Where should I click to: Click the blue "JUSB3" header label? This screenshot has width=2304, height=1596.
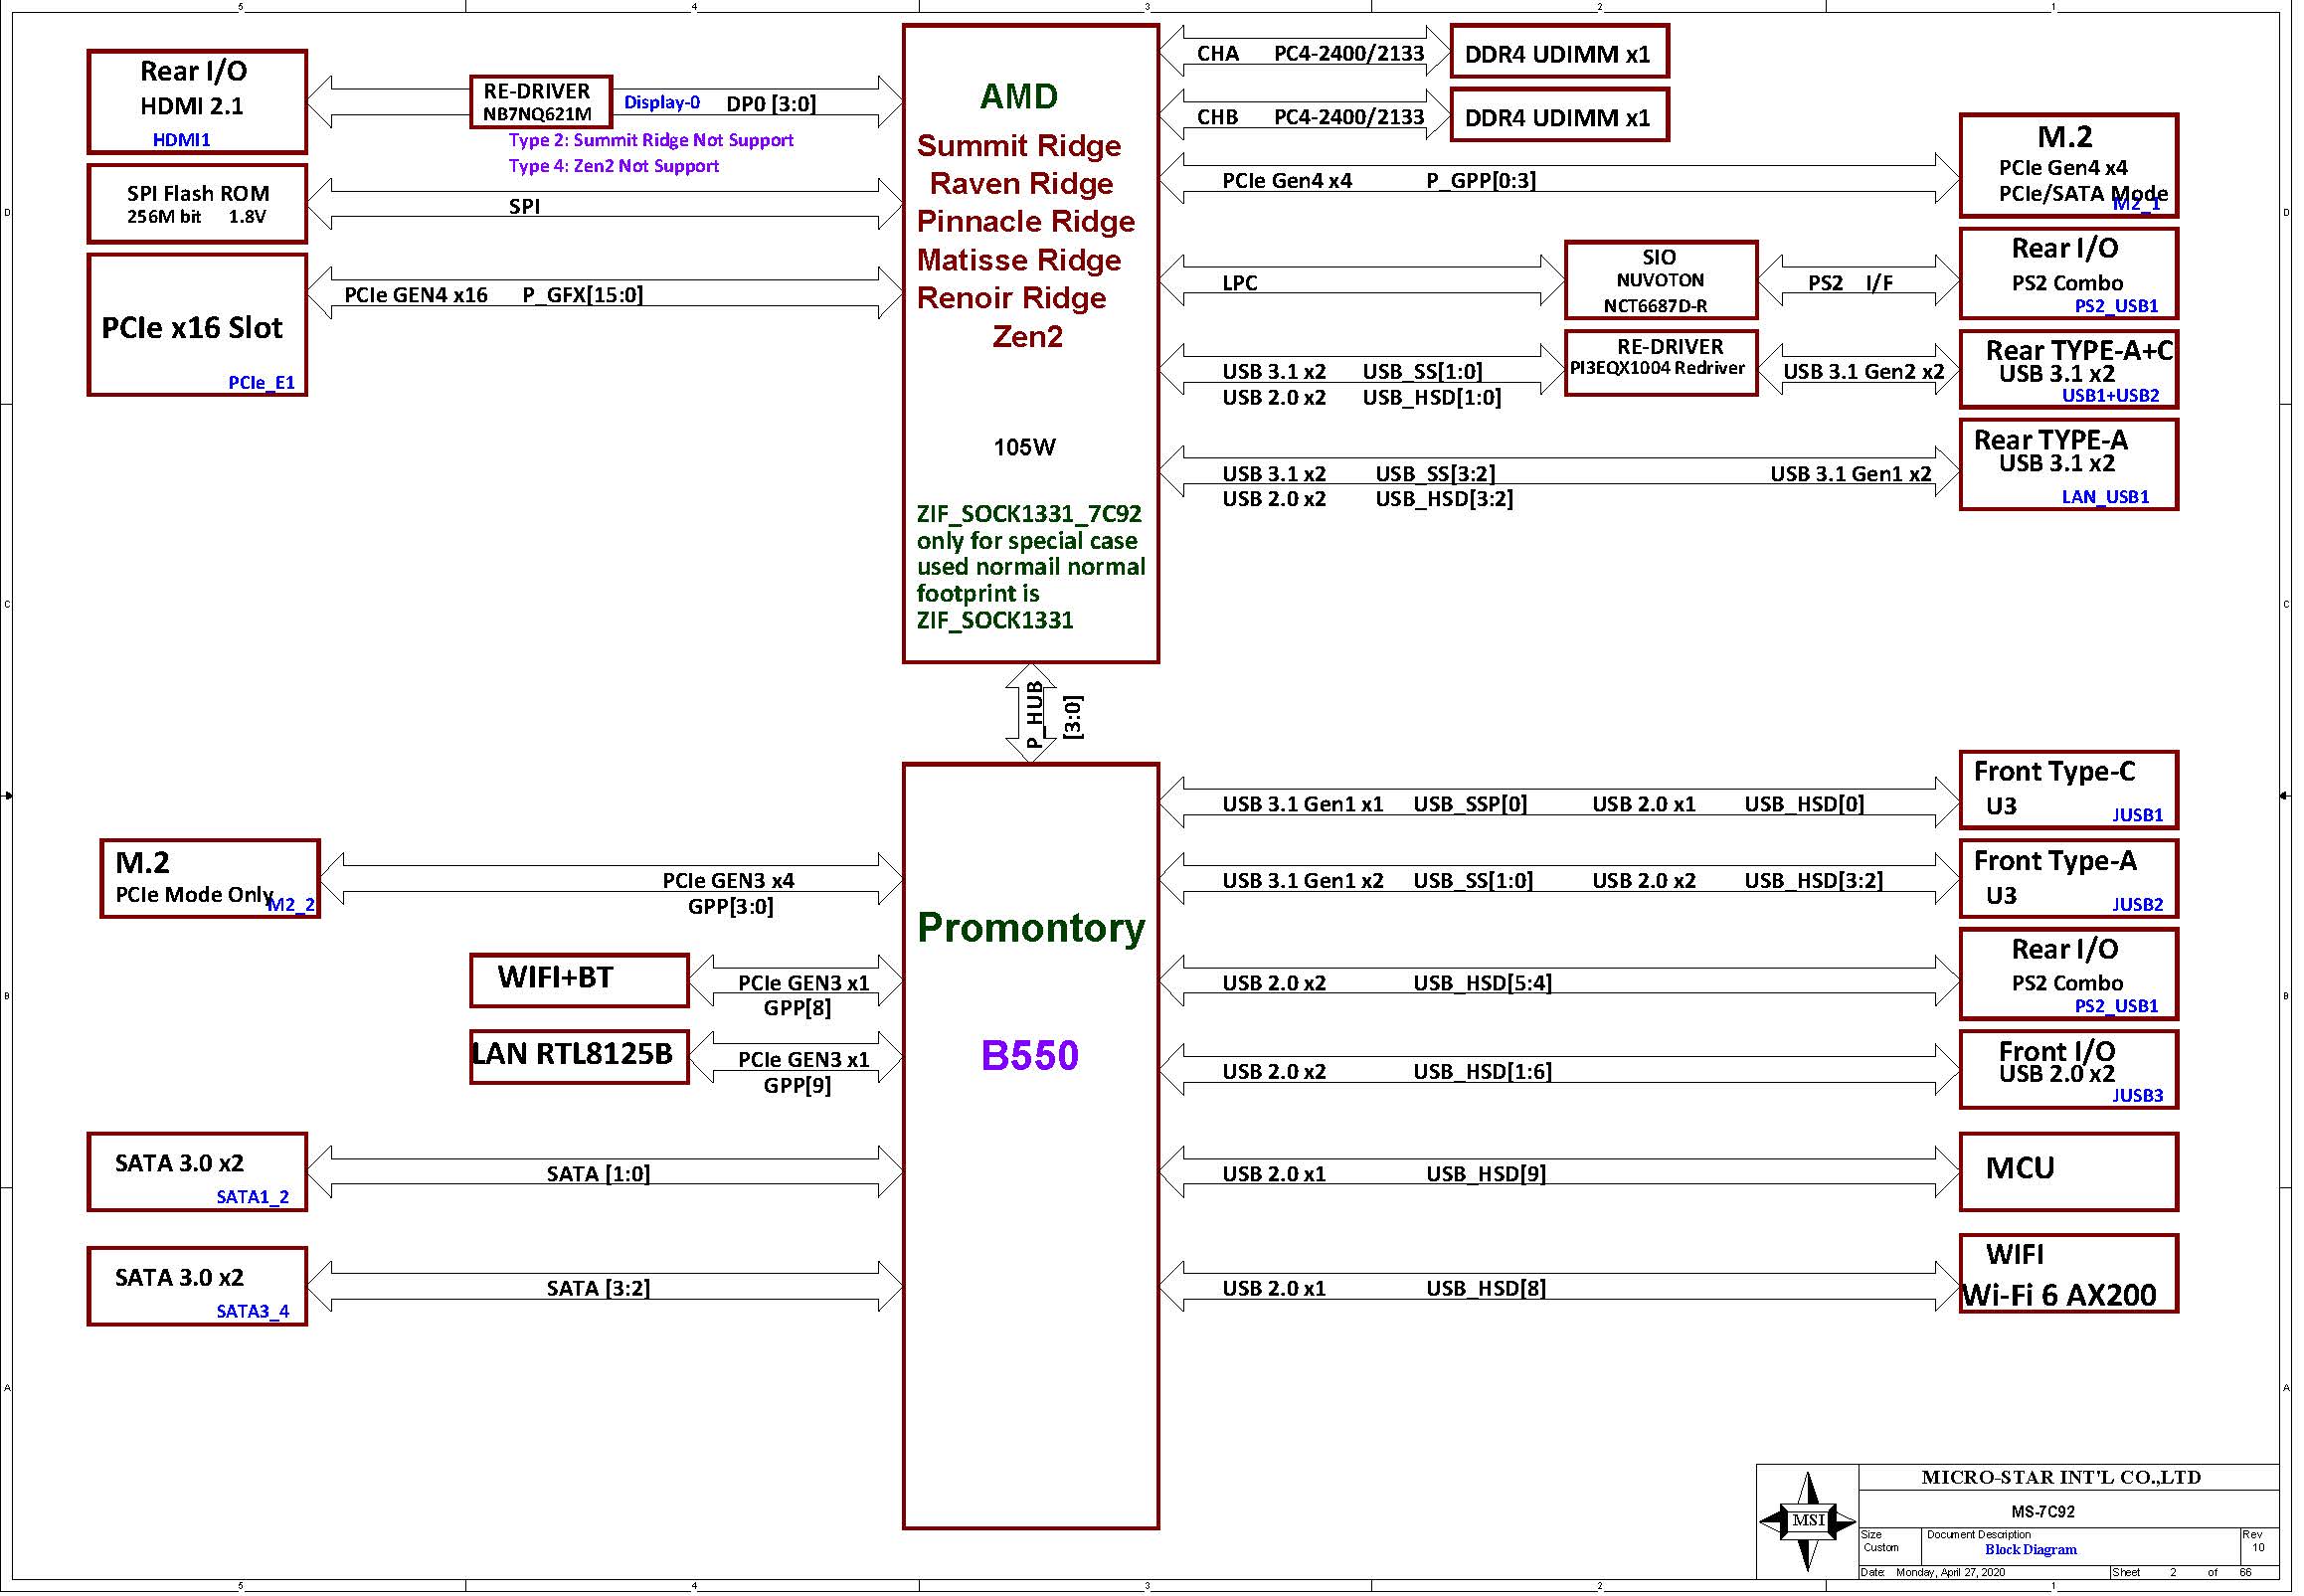[2138, 1096]
